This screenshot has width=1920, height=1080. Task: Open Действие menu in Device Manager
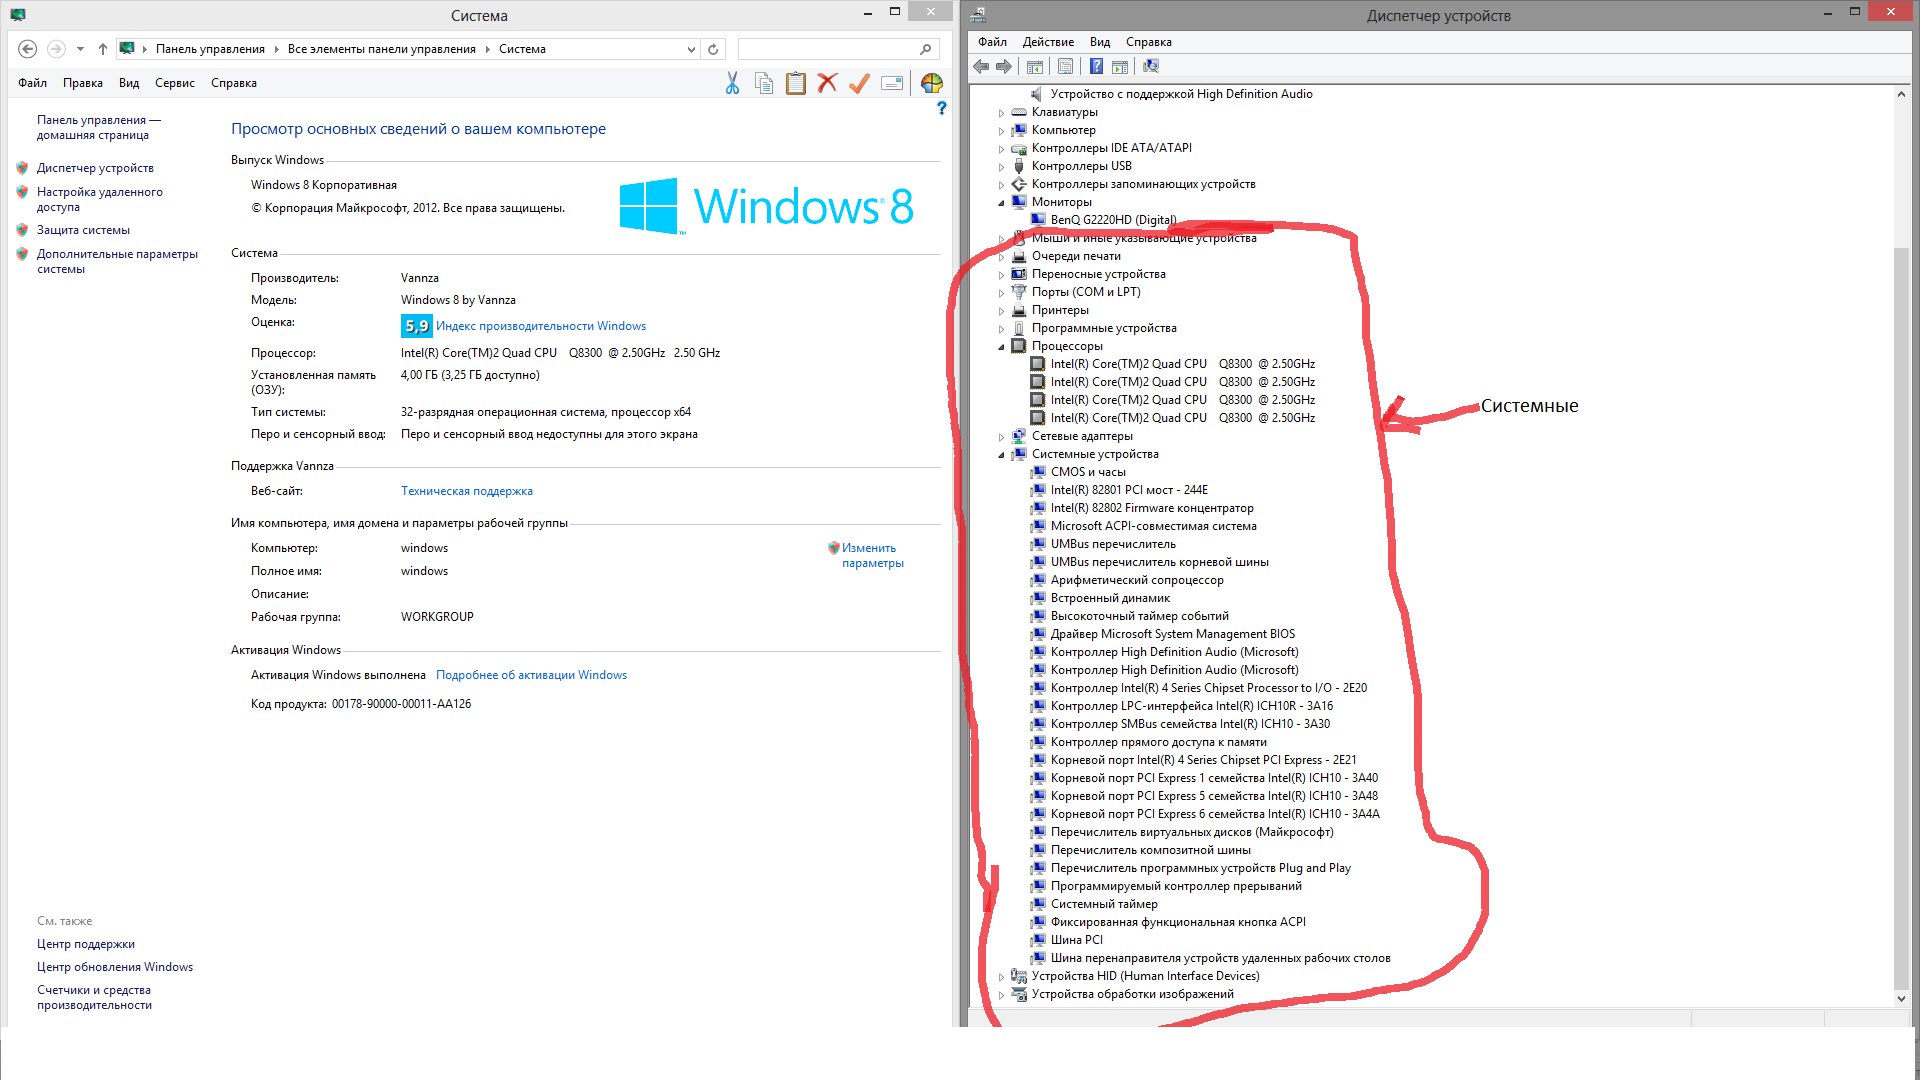pos(1048,42)
